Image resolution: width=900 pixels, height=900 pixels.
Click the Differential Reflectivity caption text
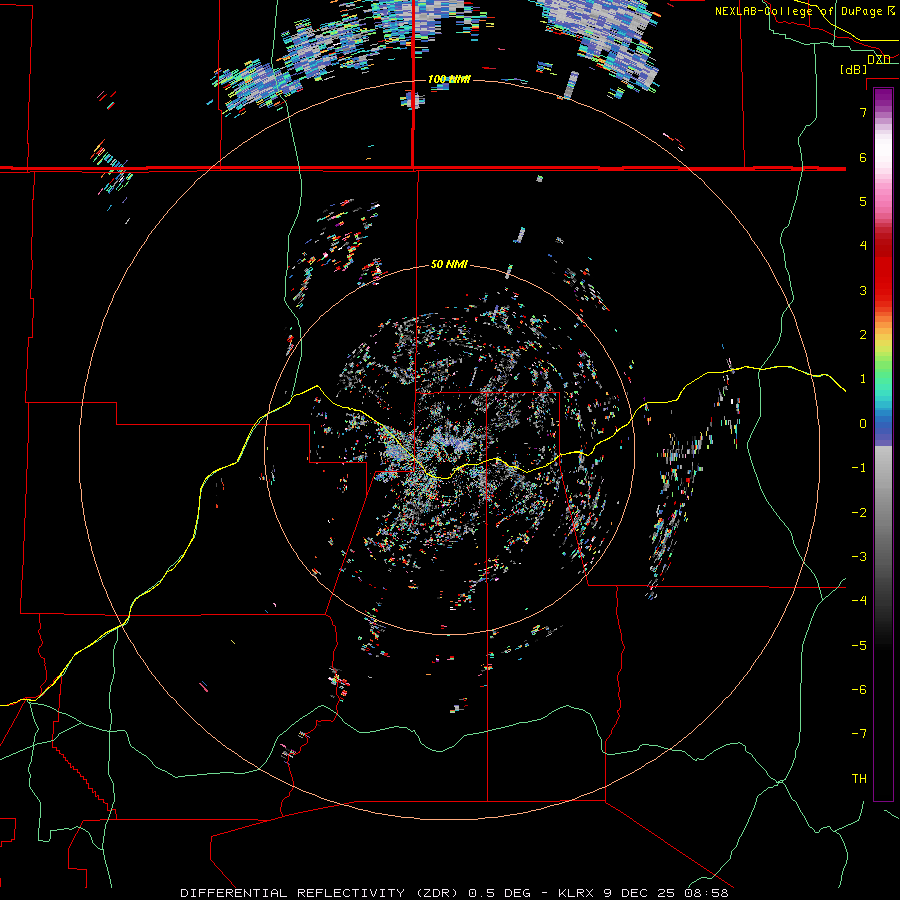tap(454, 893)
